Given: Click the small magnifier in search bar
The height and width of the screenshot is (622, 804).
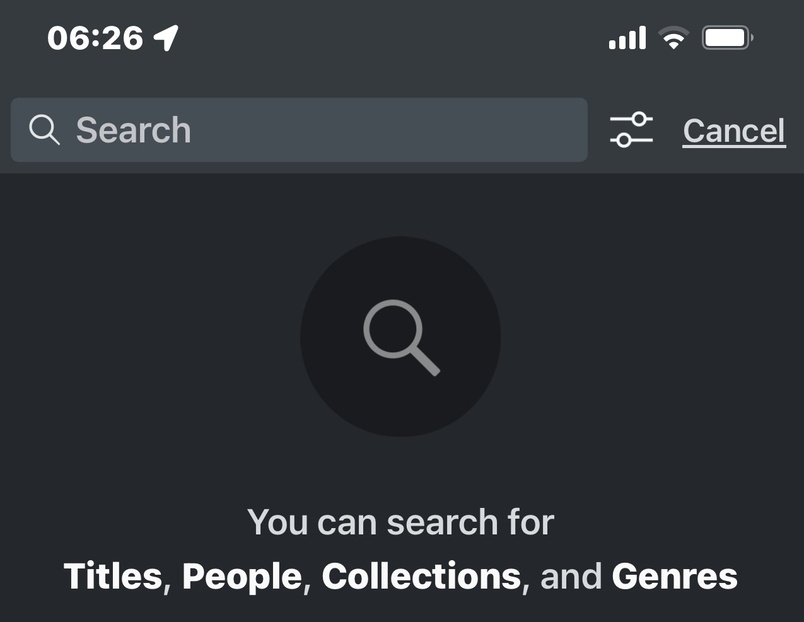Looking at the screenshot, I should (44, 130).
